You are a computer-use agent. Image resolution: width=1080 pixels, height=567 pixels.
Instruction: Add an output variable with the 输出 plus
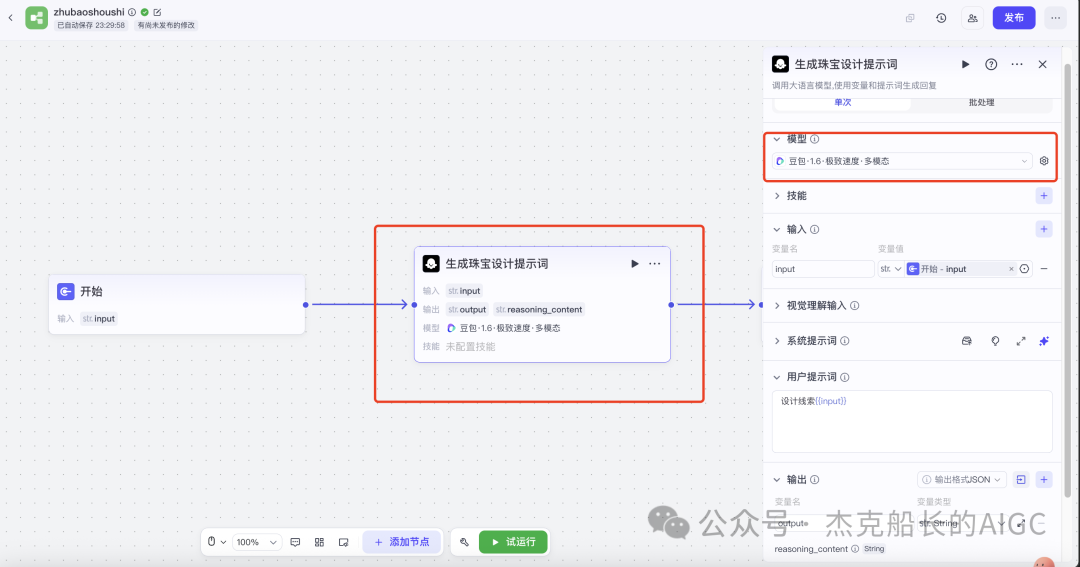point(1043,480)
